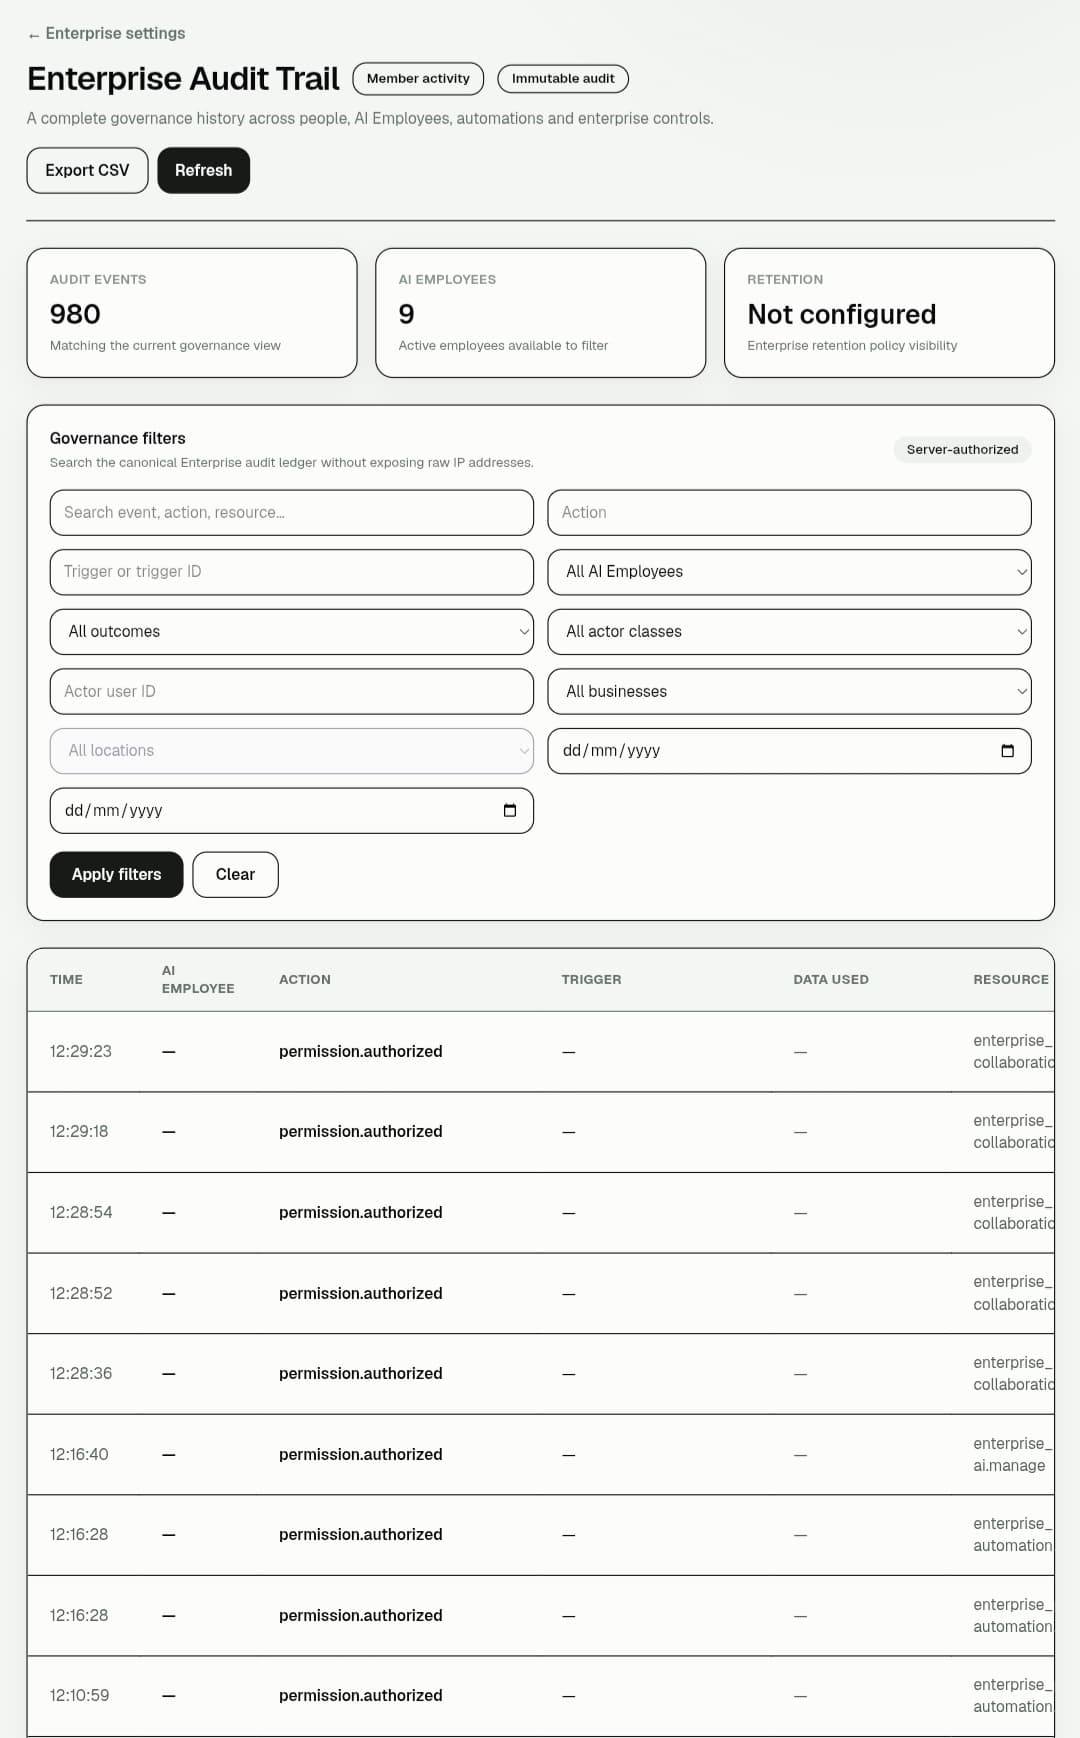Click the AI Employees card showing 9
This screenshot has height=1738, width=1080.
541,313
